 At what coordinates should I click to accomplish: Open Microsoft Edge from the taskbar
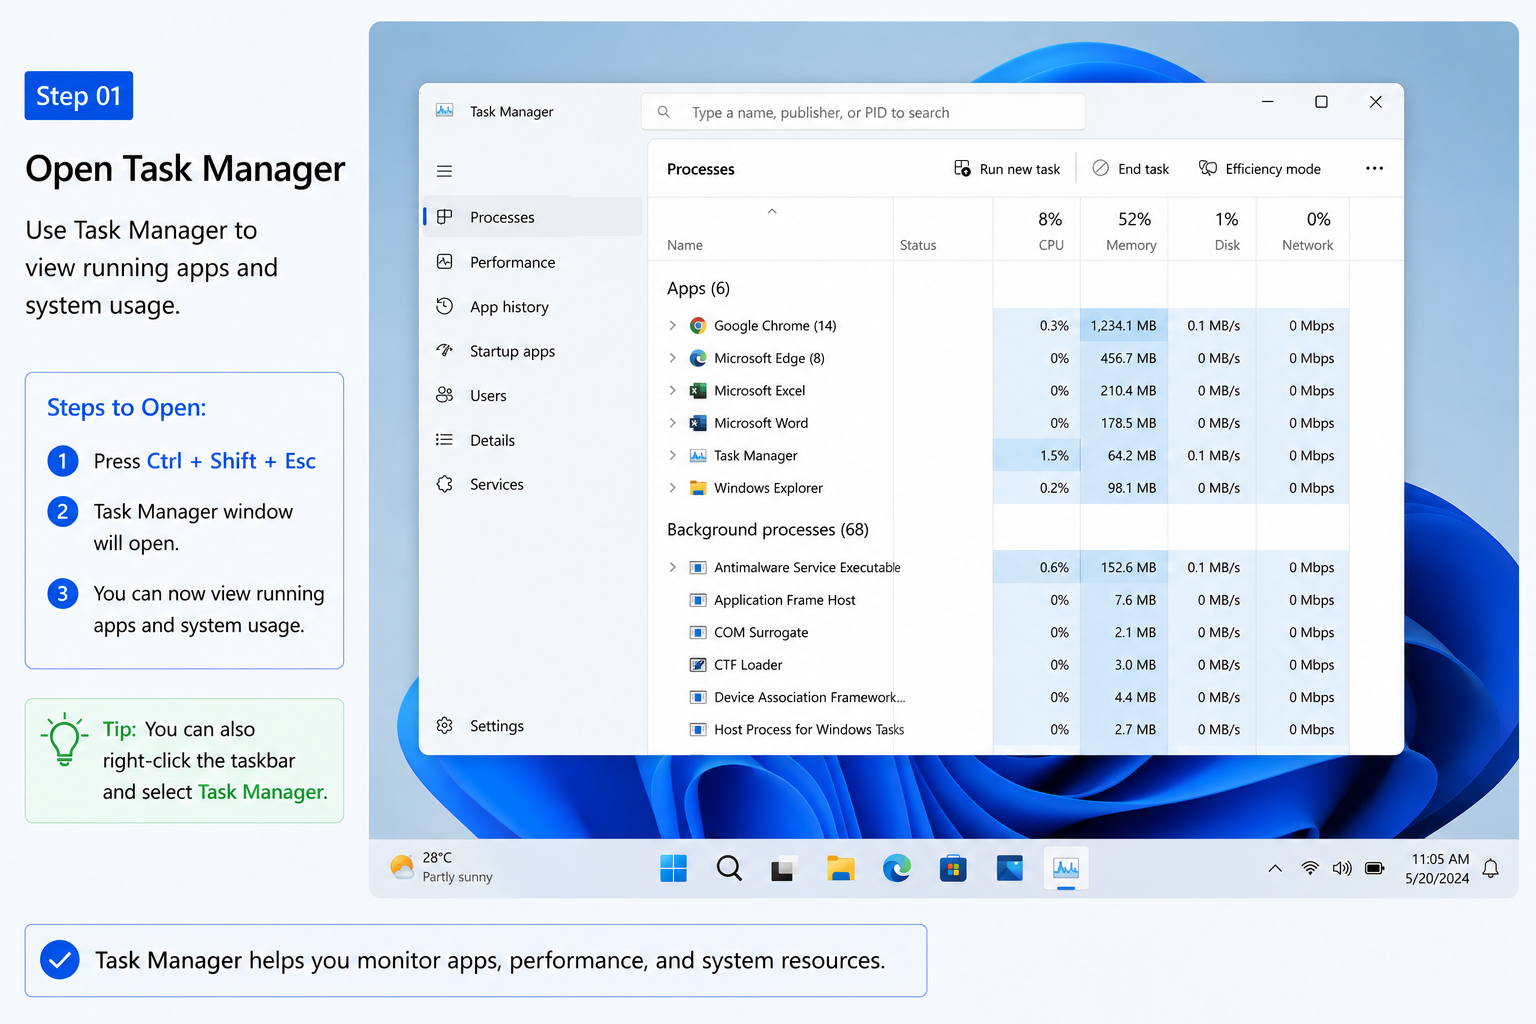click(x=897, y=868)
